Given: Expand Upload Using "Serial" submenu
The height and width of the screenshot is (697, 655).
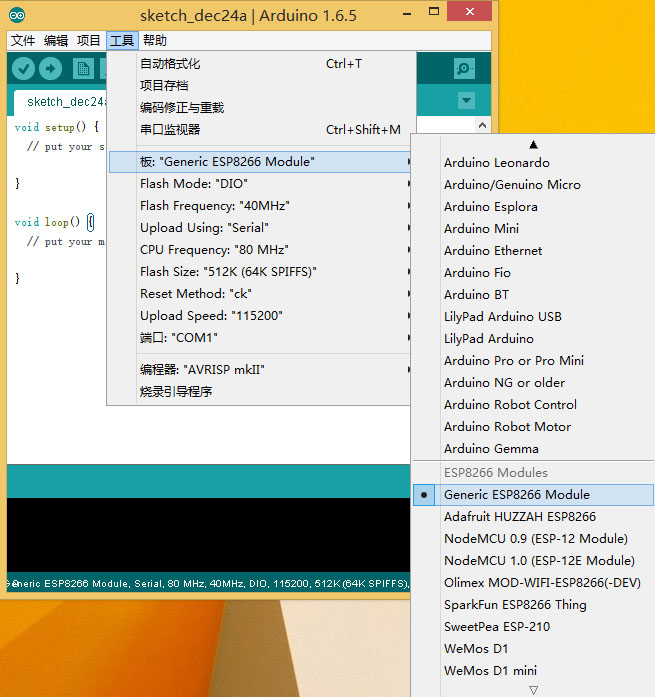Looking at the screenshot, I should [260, 228].
